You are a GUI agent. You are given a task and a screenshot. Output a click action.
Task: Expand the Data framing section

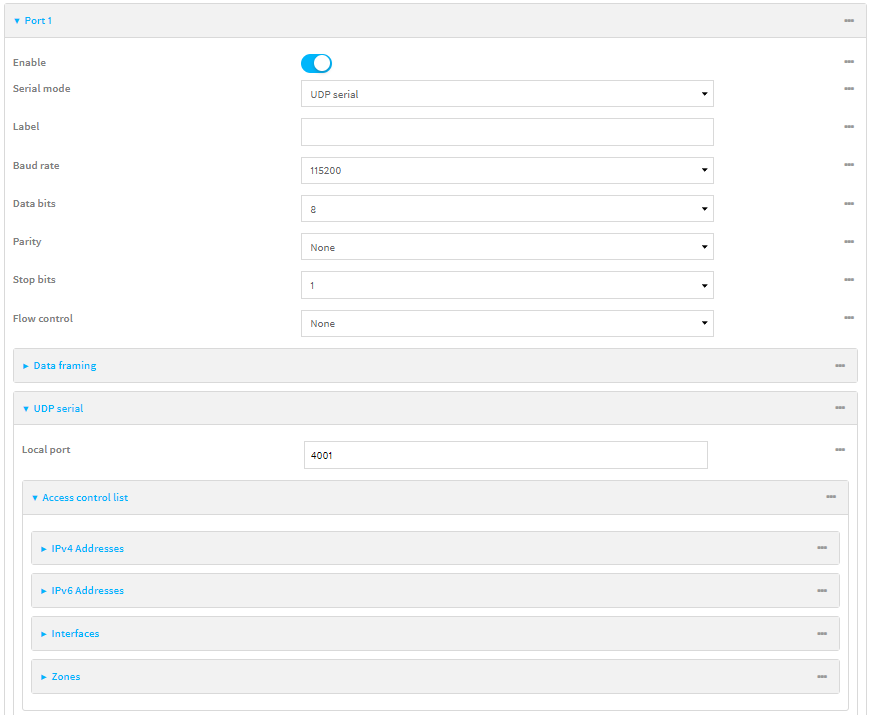[x=64, y=366]
